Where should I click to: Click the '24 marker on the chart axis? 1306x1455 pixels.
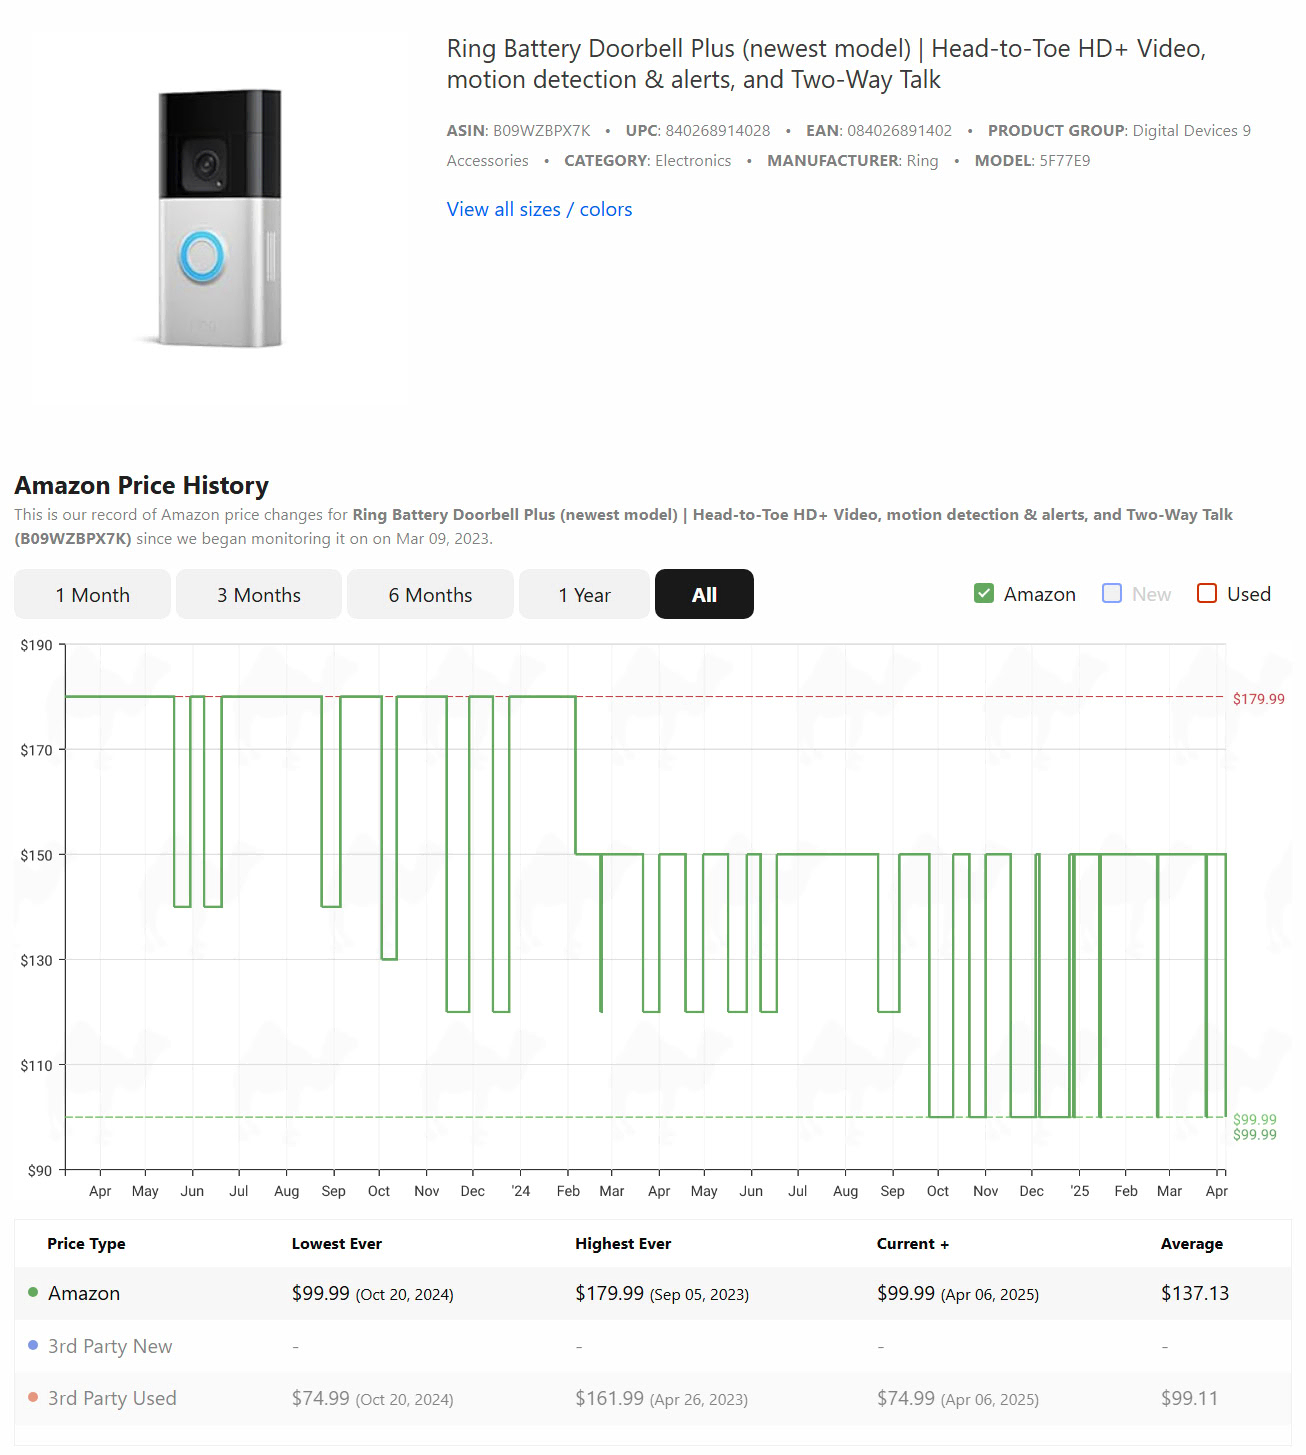click(x=520, y=1191)
